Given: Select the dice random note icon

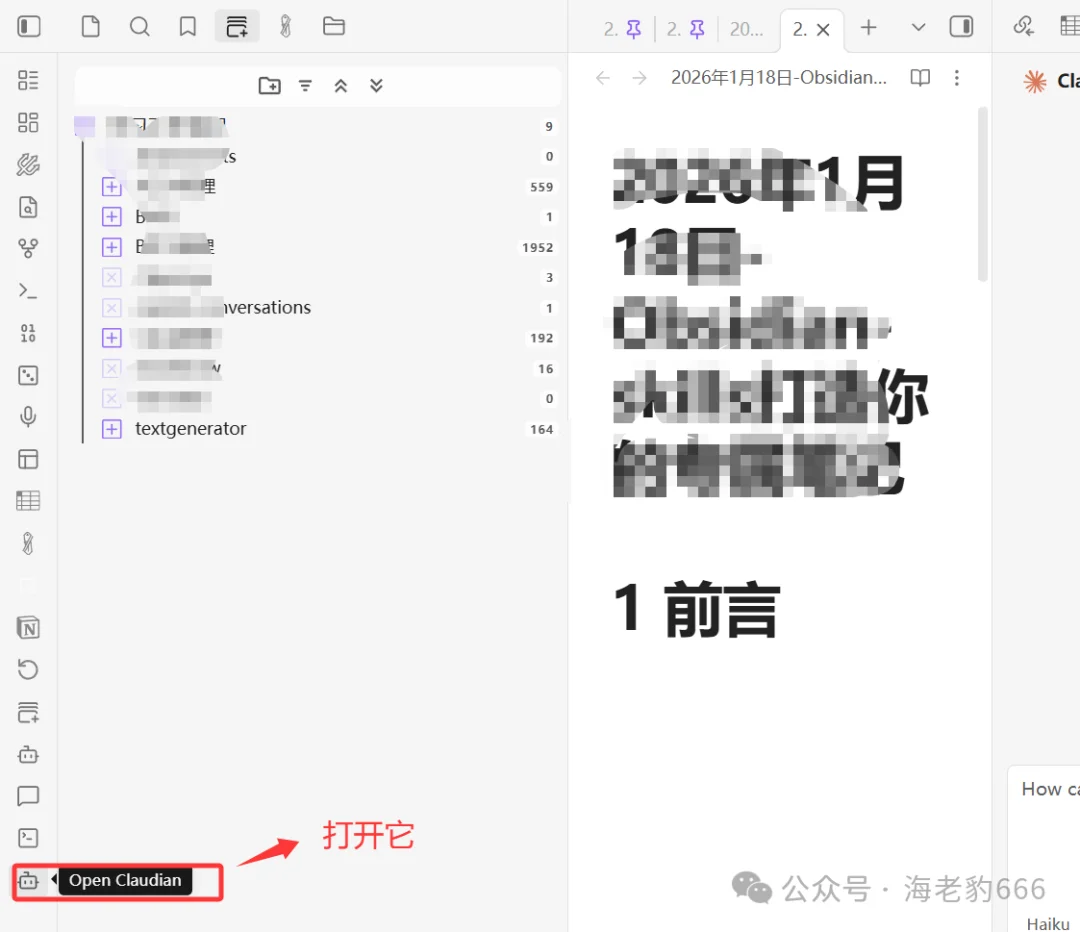Looking at the screenshot, I should [27, 374].
